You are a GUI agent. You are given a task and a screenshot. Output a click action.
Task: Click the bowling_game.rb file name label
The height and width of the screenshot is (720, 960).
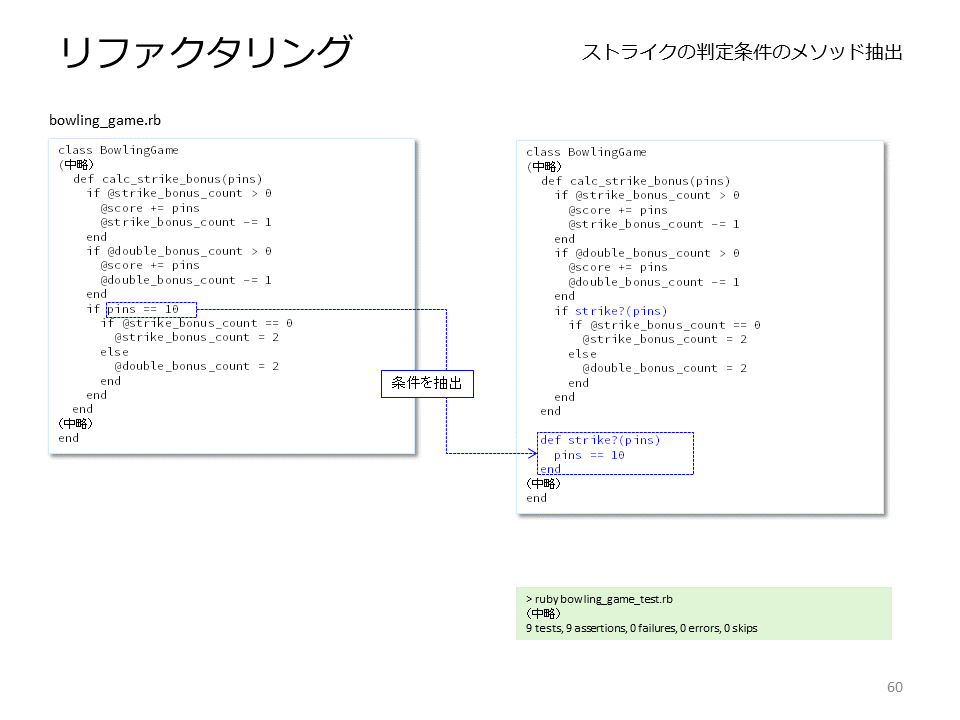[105, 120]
